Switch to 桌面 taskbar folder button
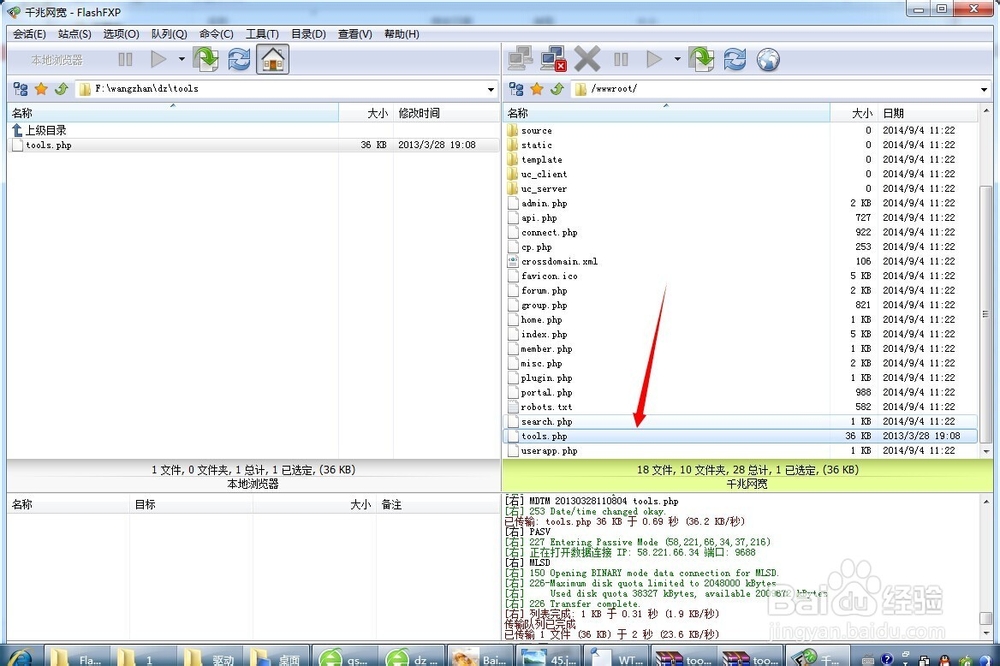Screen dimensions: 1000x666 click(x=278, y=659)
